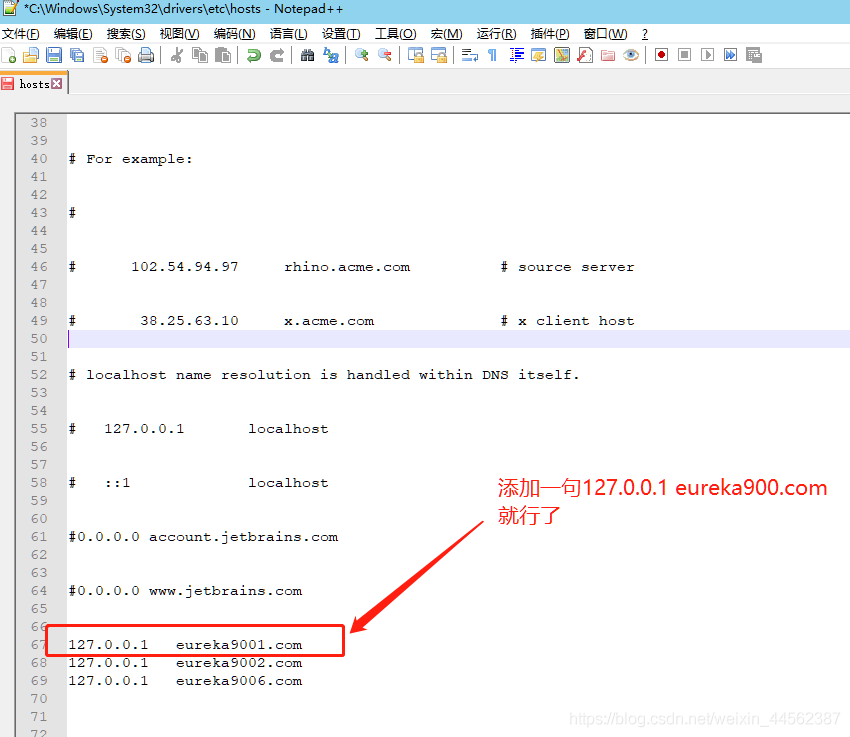Click line number 67 in the margin
The width and height of the screenshot is (850, 737).
[39, 645]
